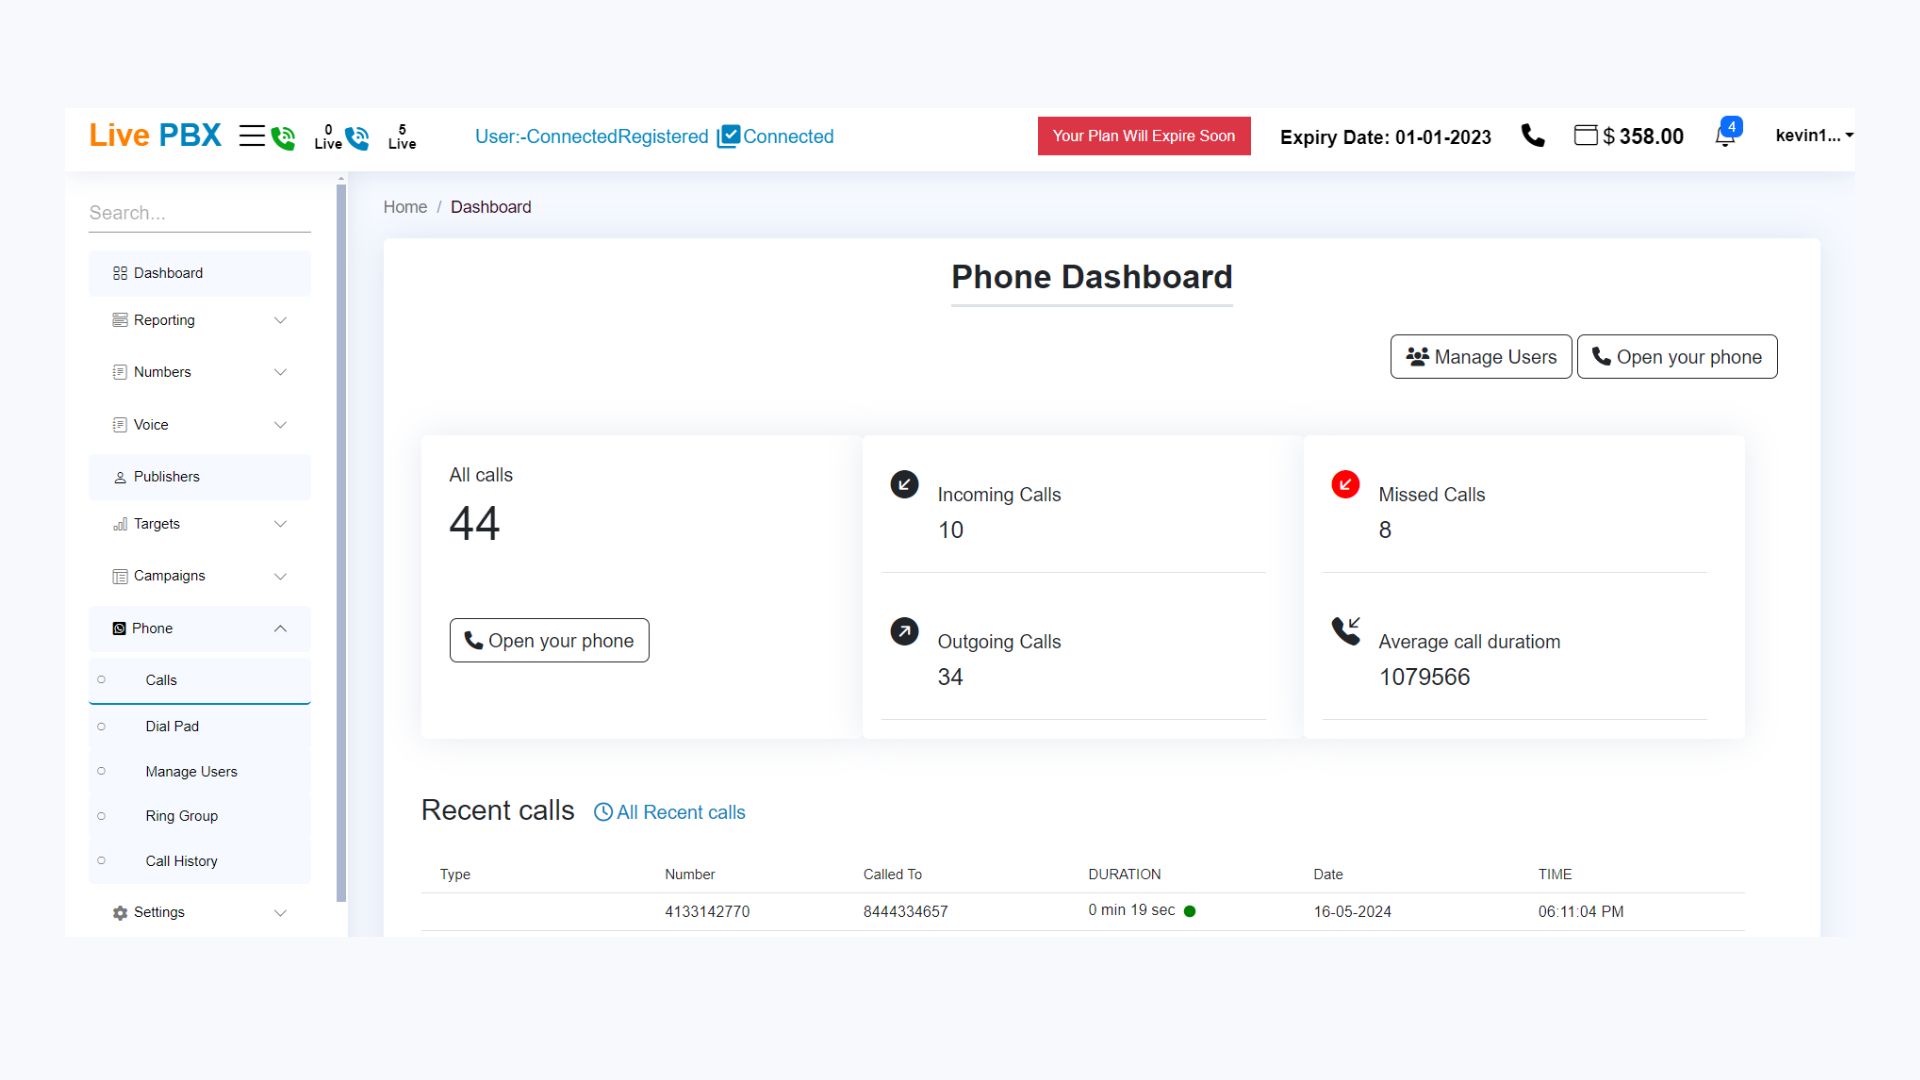Select Dial Pad under Phone
Screen dimensions: 1920x1080
pyautogui.click(x=199, y=727)
